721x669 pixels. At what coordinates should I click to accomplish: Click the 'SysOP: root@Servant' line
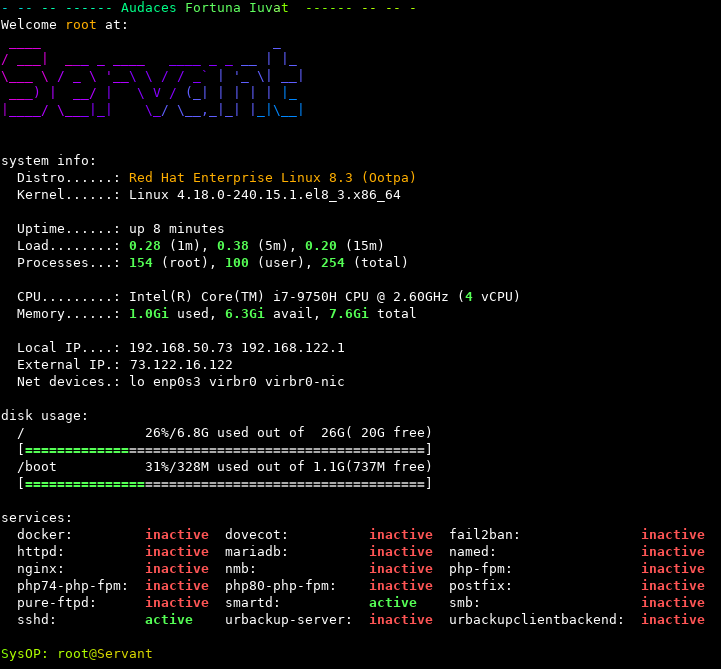[76, 654]
